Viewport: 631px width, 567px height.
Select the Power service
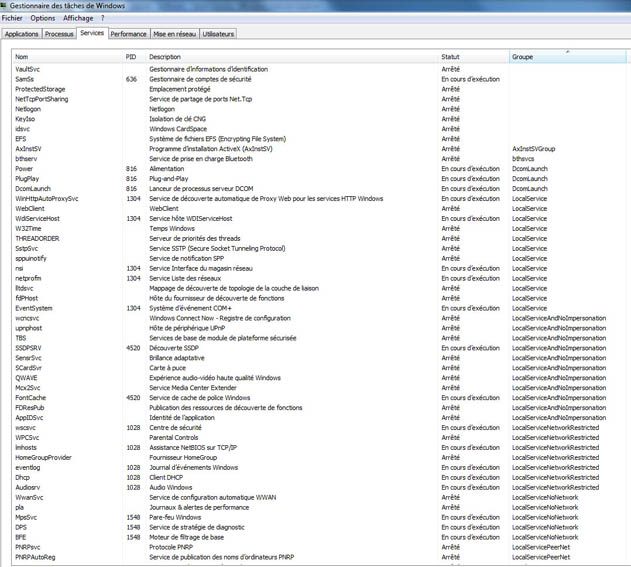[x=24, y=169]
